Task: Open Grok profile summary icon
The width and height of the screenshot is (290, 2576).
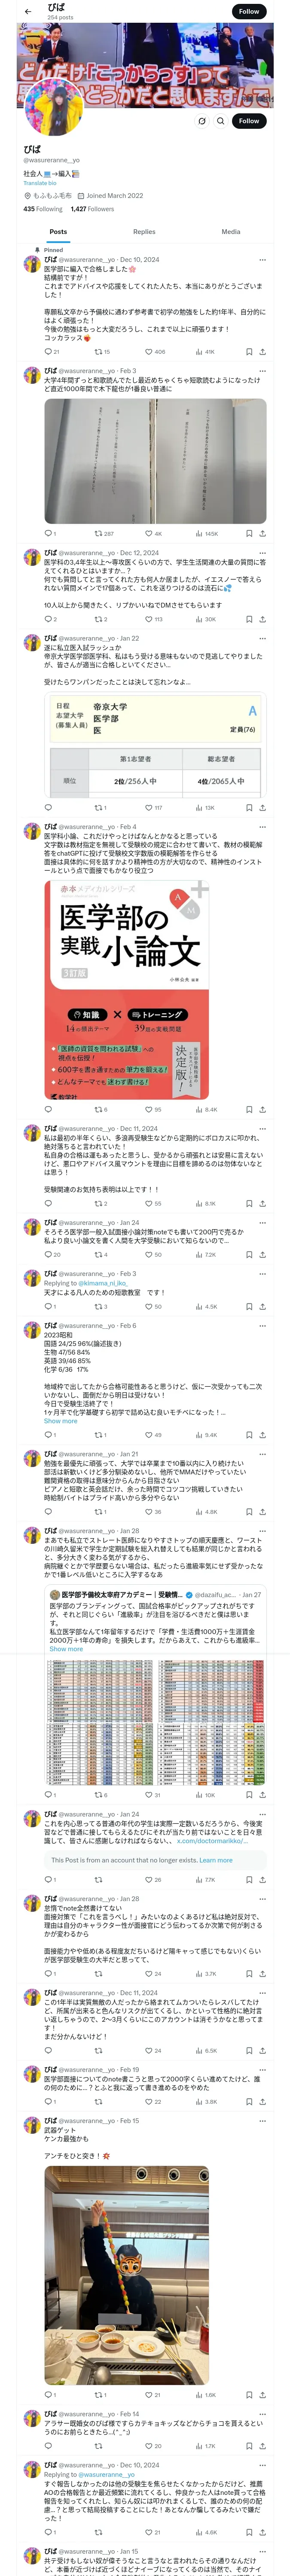Action: pos(202,121)
